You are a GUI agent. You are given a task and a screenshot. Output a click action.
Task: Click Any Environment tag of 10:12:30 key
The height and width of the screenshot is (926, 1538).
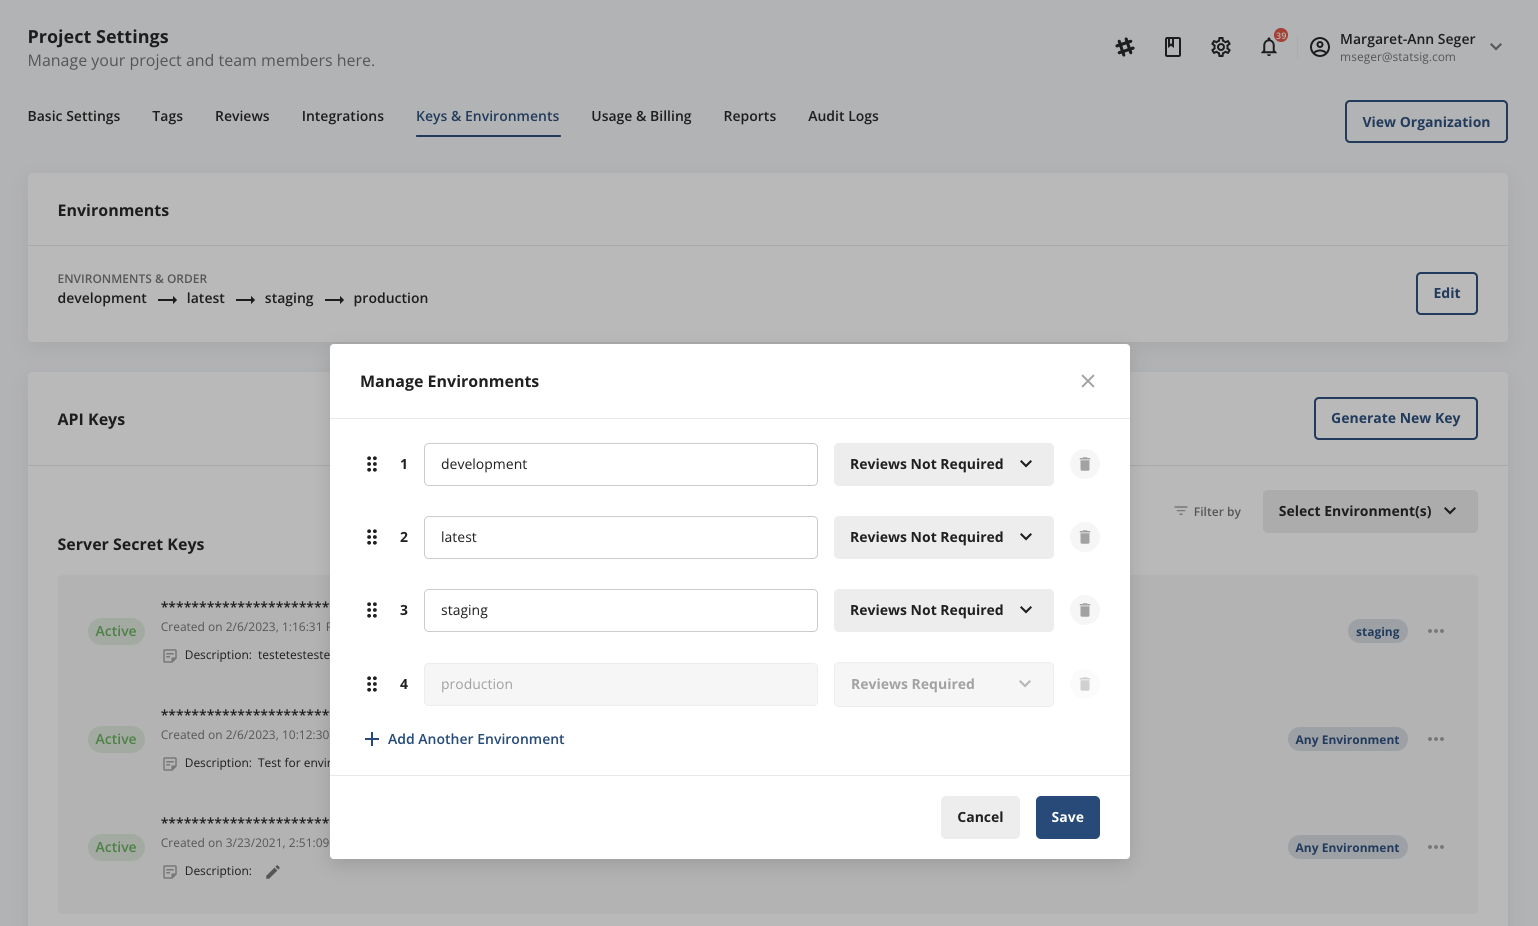point(1347,739)
